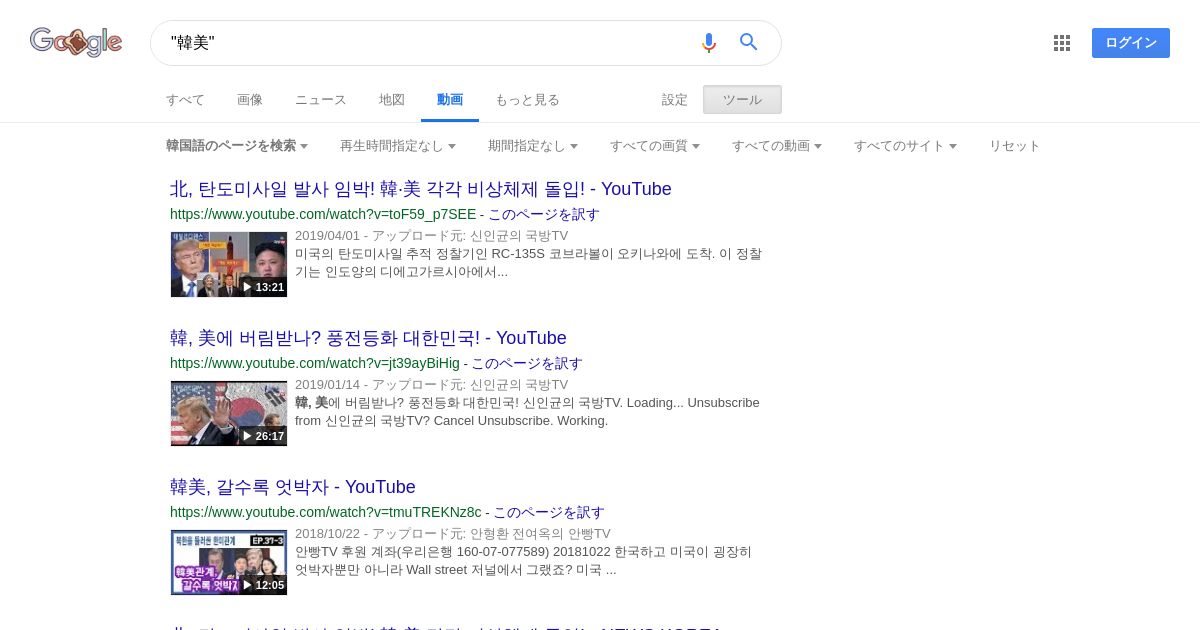
Task: Switch to the すべて tab
Action: pyautogui.click(x=185, y=100)
